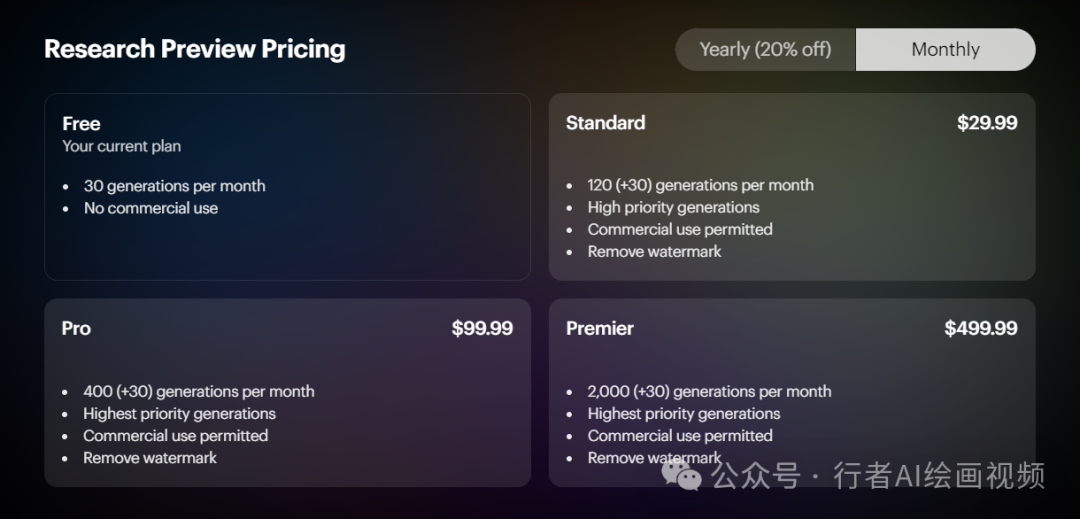Choose the Pro plan title
The height and width of the screenshot is (519, 1080).
click(x=76, y=328)
